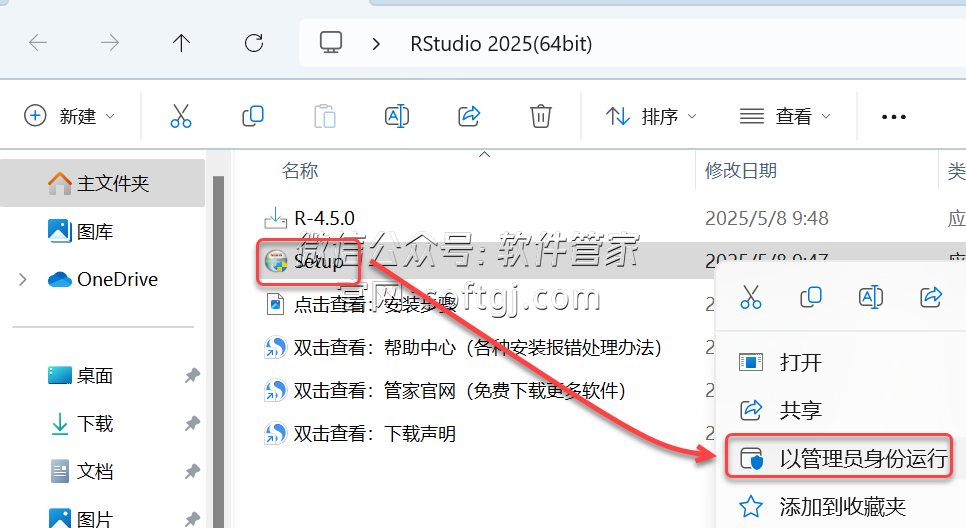Click RStudio 2025(64bit) in address bar
This screenshot has width=966, height=528.
[501, 44]
